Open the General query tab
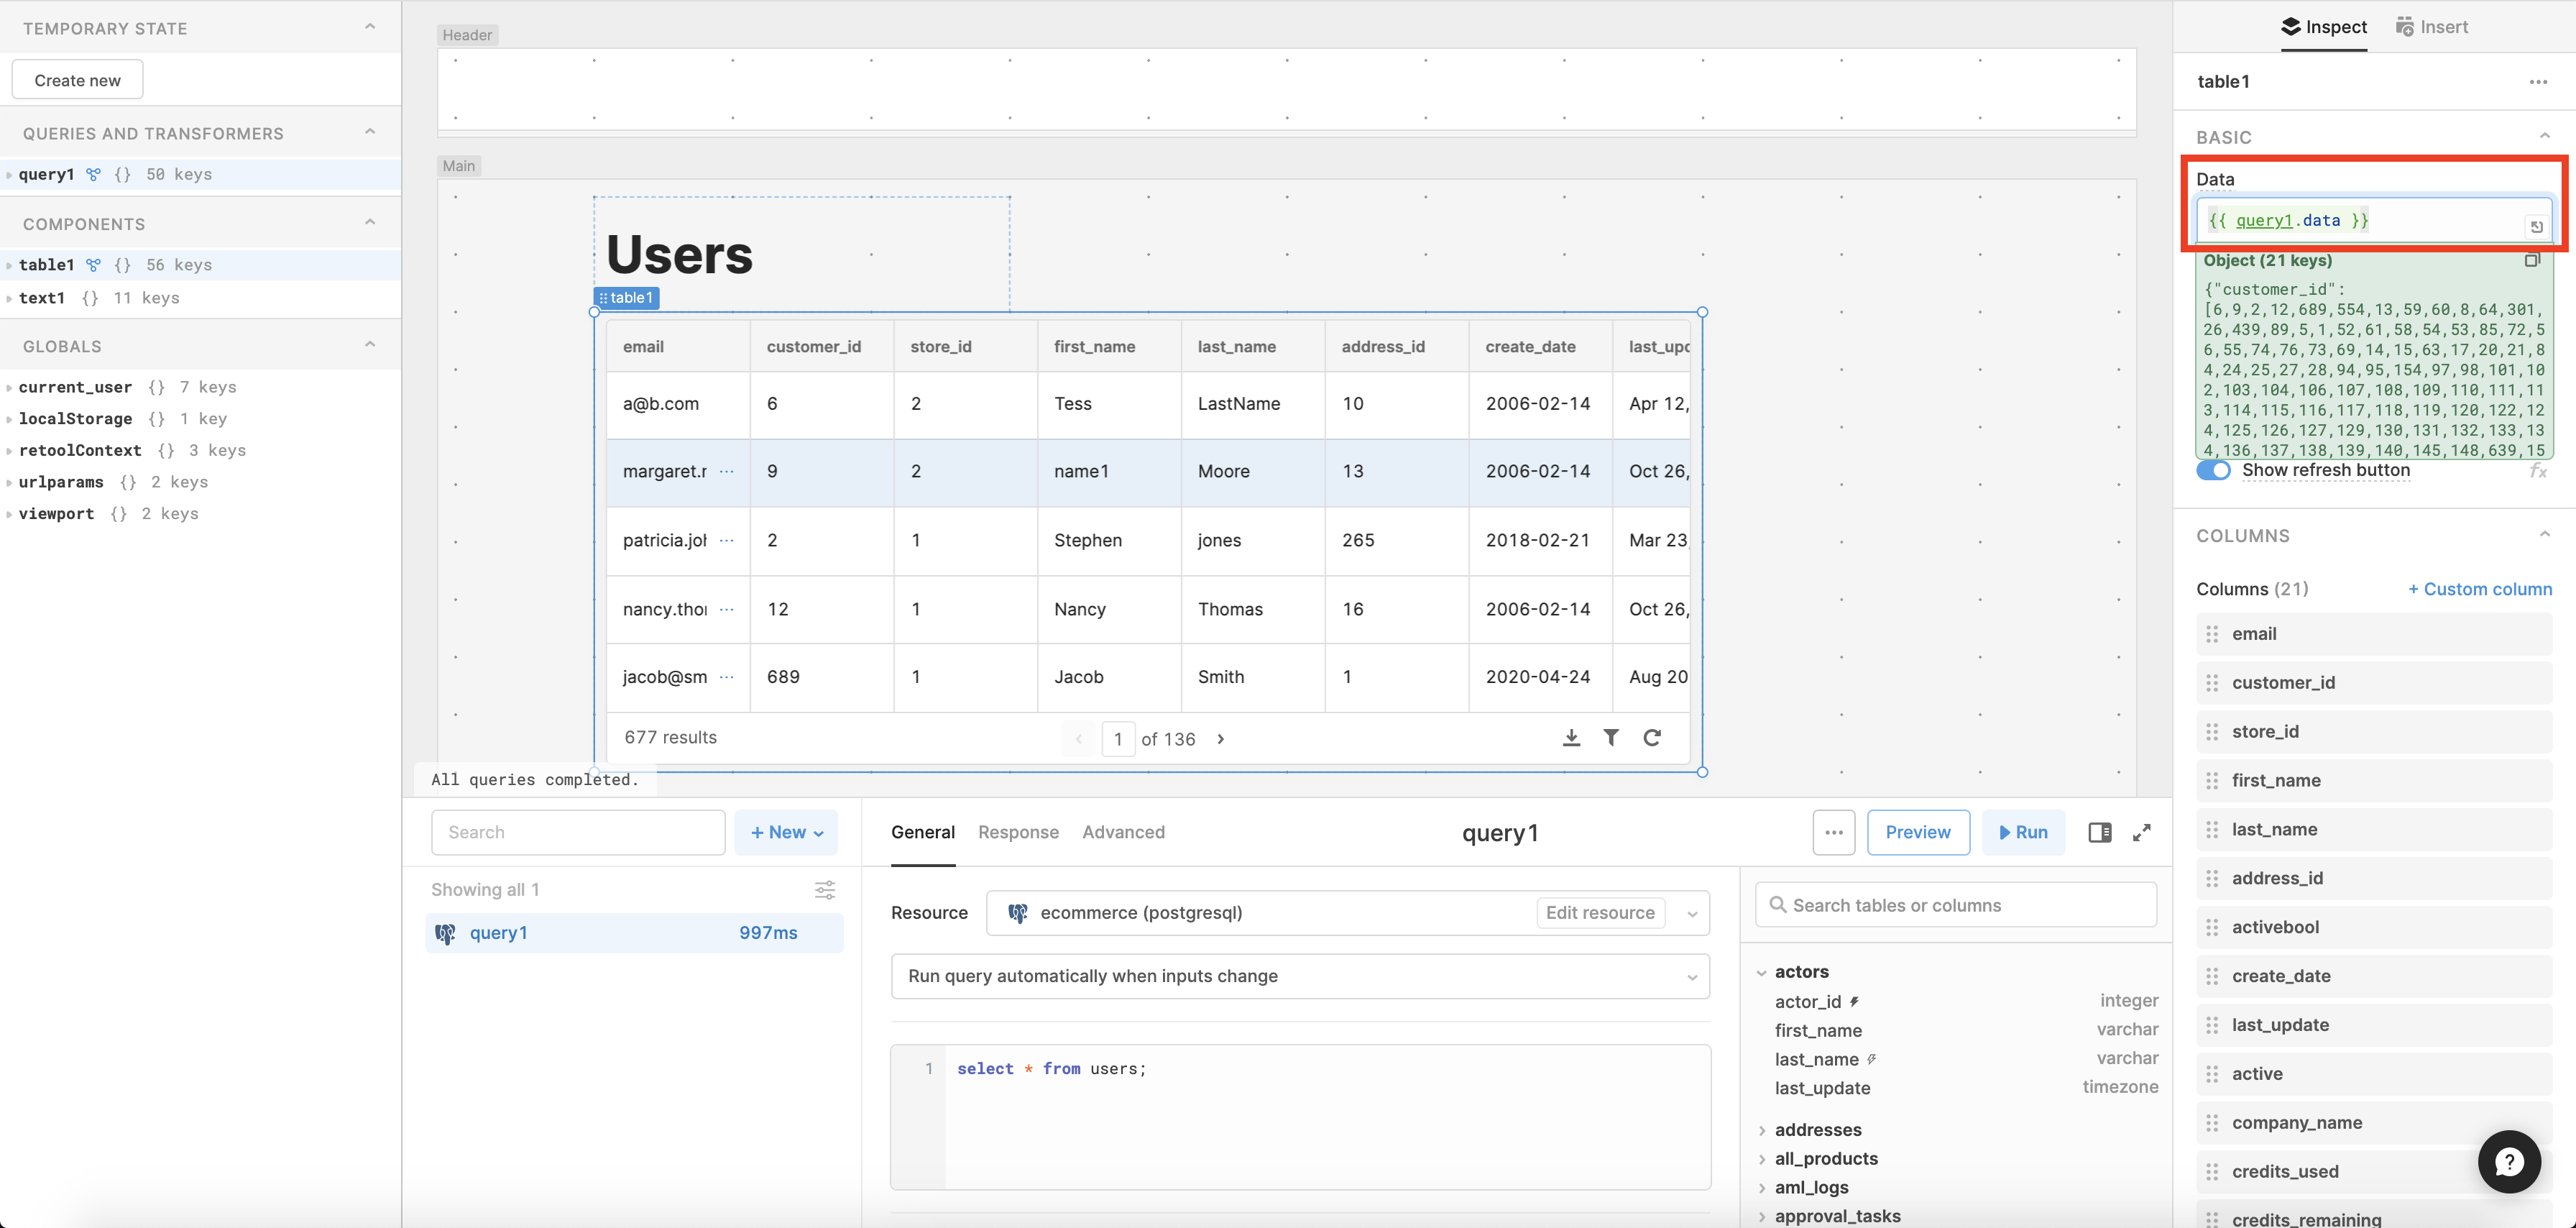Screen dimensions: 2576x1228 pos(923,832)
